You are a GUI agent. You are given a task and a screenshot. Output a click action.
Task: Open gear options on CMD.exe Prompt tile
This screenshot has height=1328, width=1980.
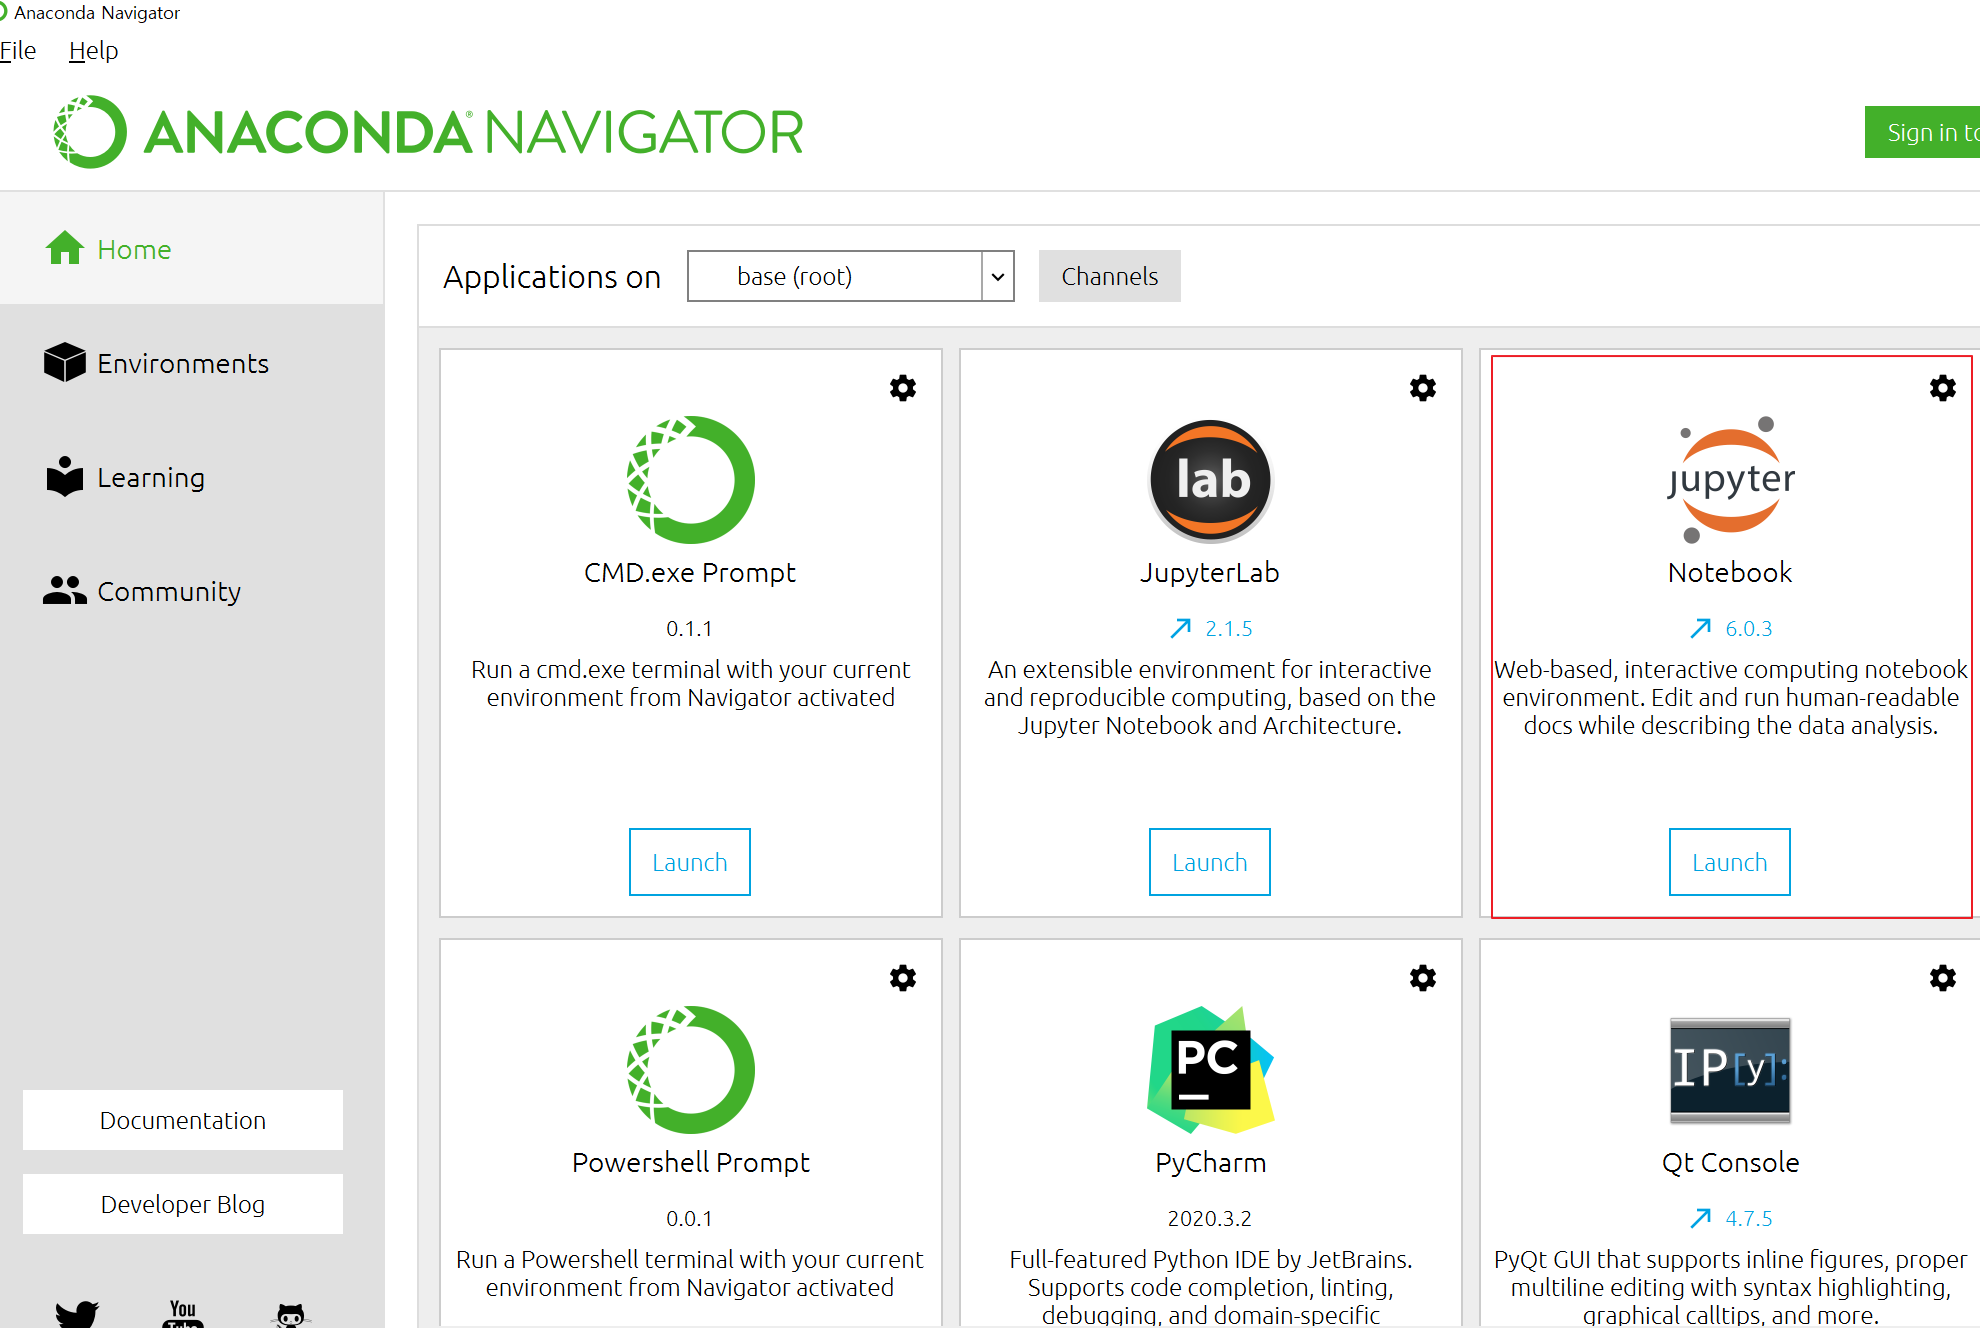point(903,388)
